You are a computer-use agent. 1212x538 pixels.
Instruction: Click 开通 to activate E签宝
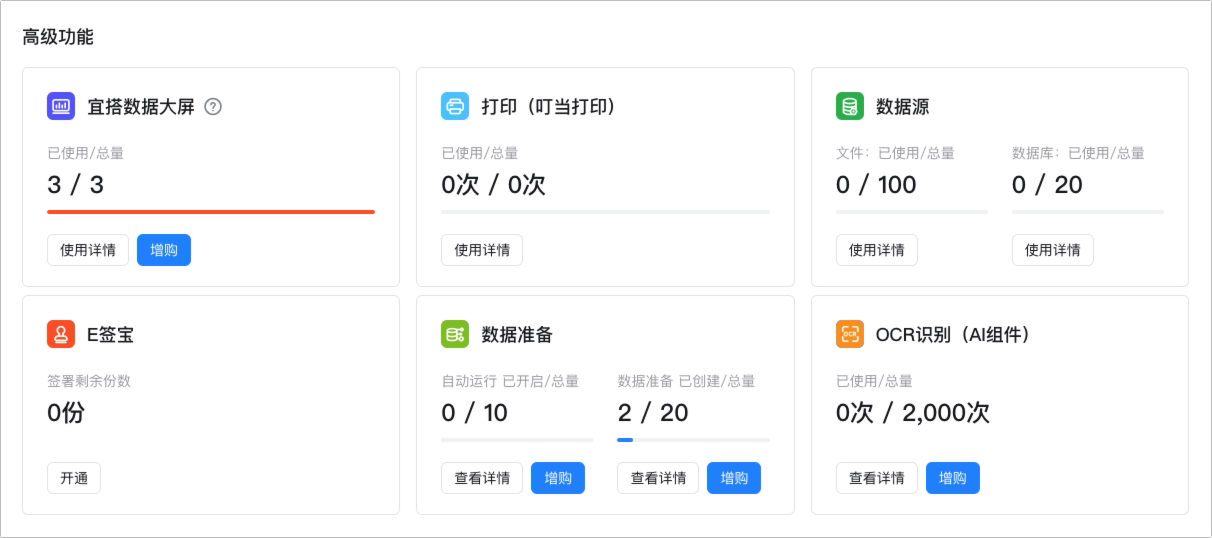[x=74, y=478]
